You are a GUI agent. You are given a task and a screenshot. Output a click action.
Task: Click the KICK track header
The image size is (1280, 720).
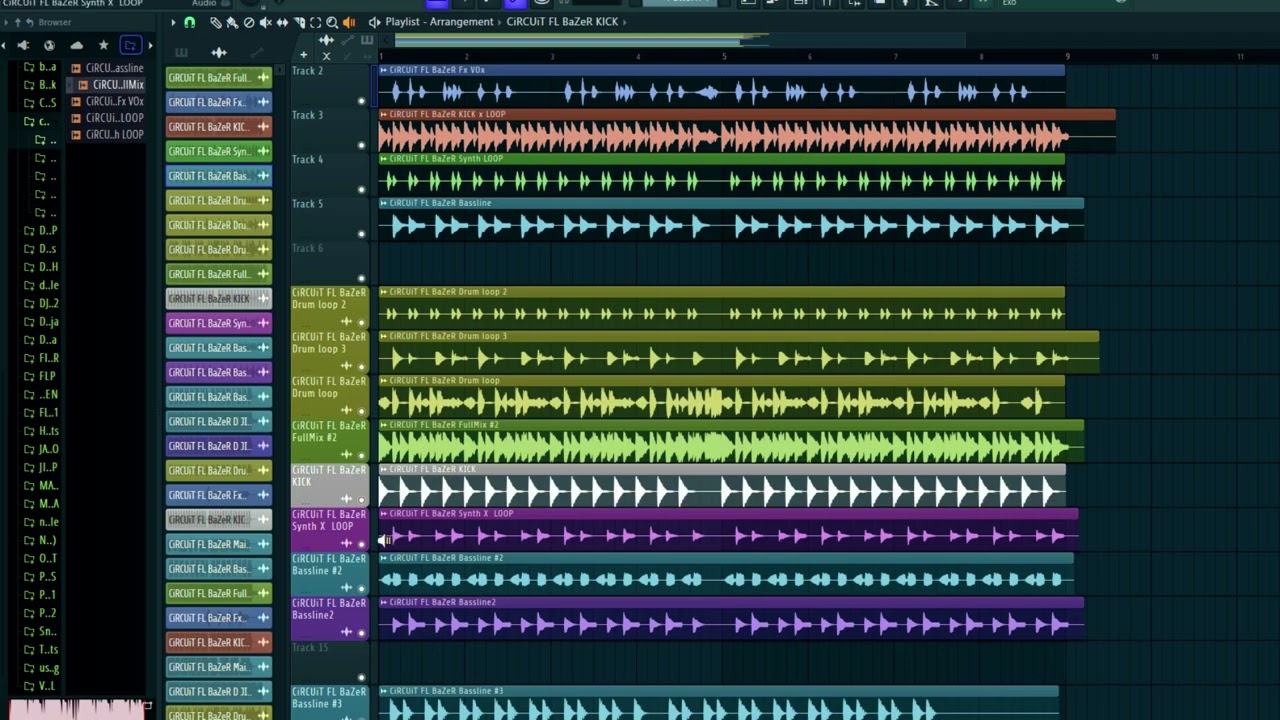(329, 485)
